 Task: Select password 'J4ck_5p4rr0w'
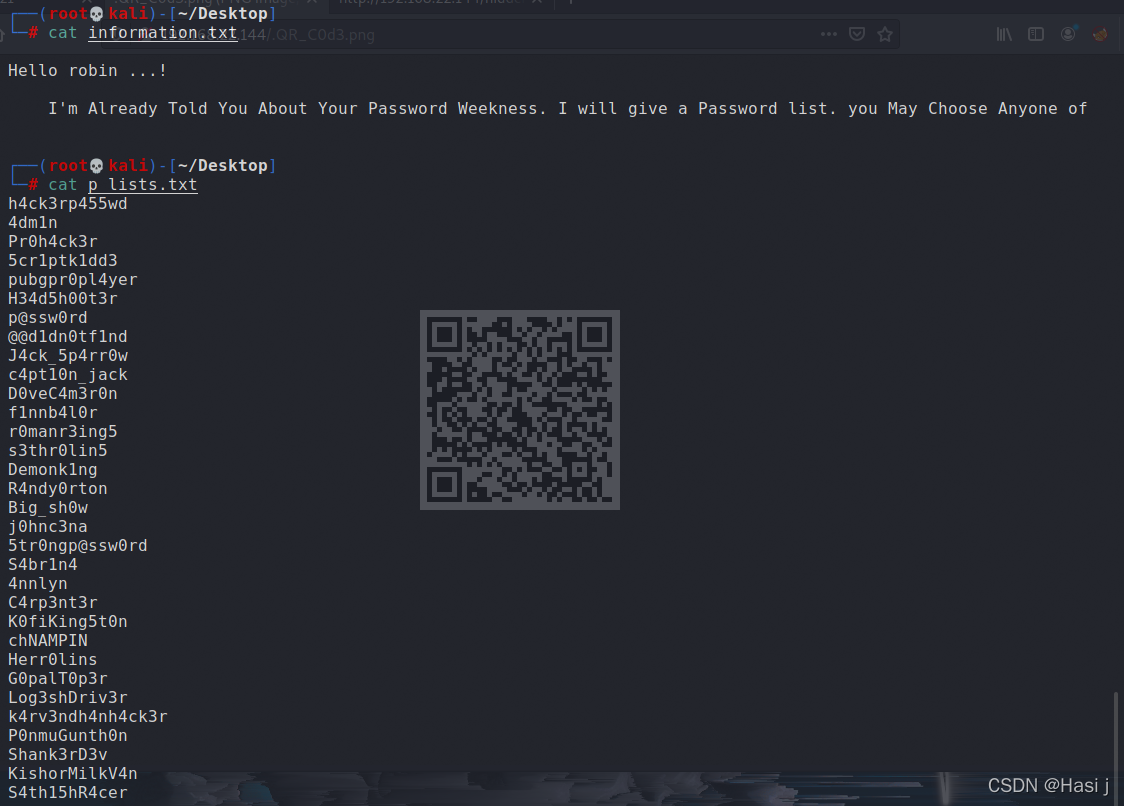tap(67, 356)
